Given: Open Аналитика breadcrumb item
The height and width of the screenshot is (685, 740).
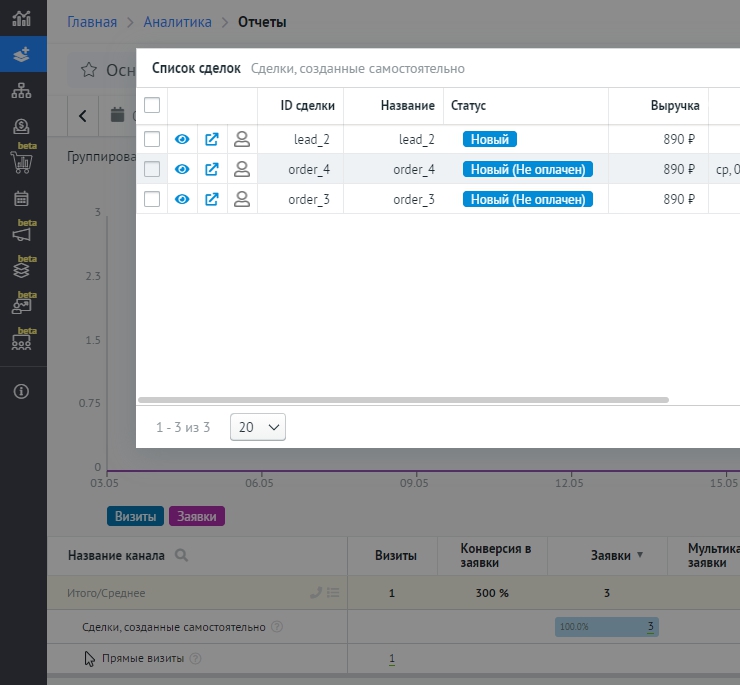Looking at the screenshot, I should click(177, 22).
